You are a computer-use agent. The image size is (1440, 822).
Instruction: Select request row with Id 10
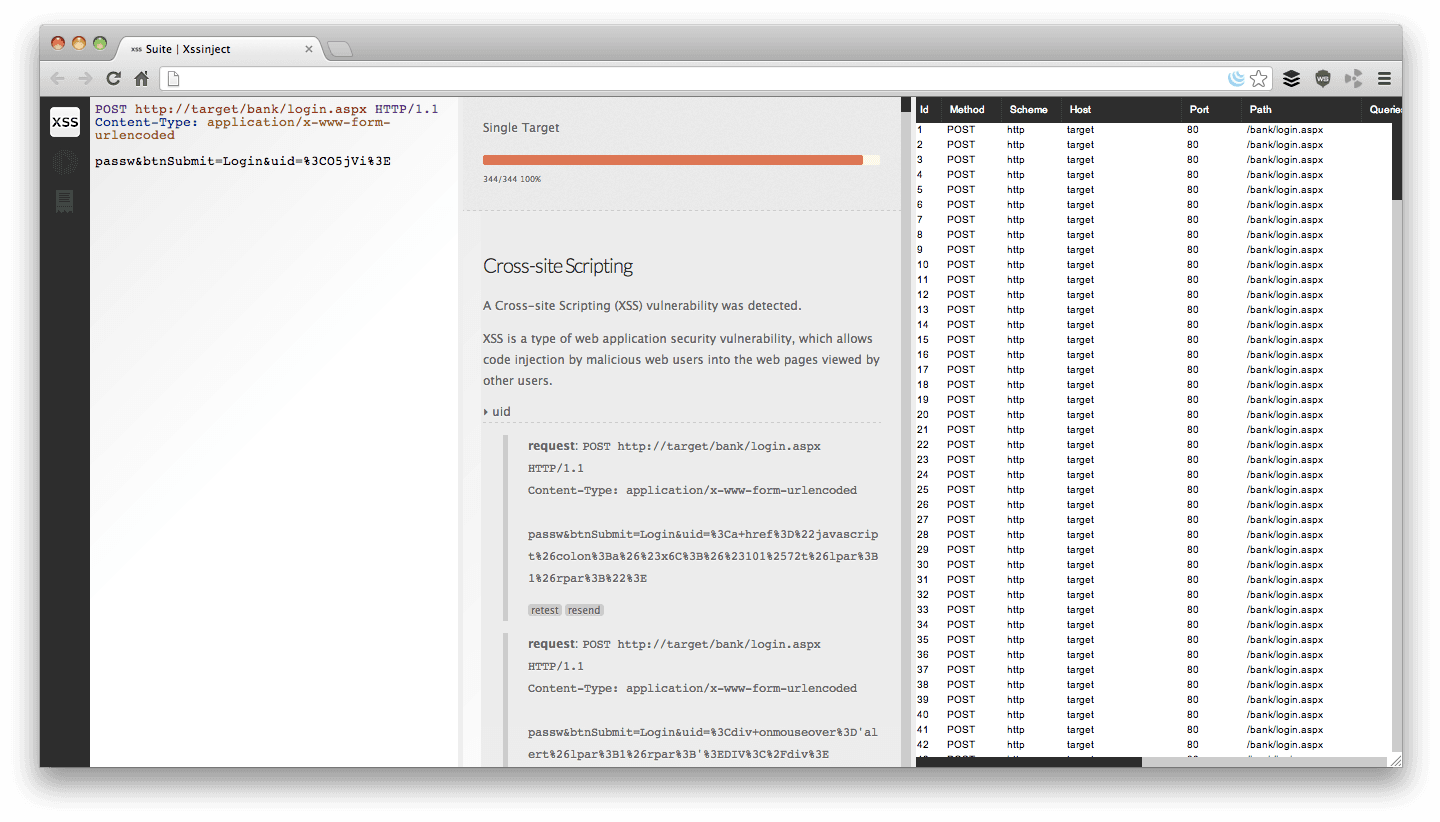tap(1154, 264)
